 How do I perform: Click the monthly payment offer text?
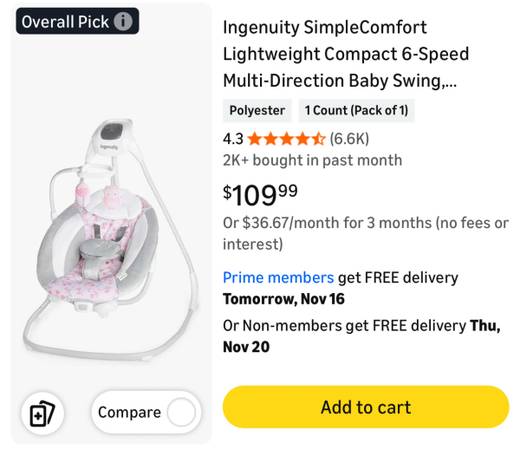366,233
